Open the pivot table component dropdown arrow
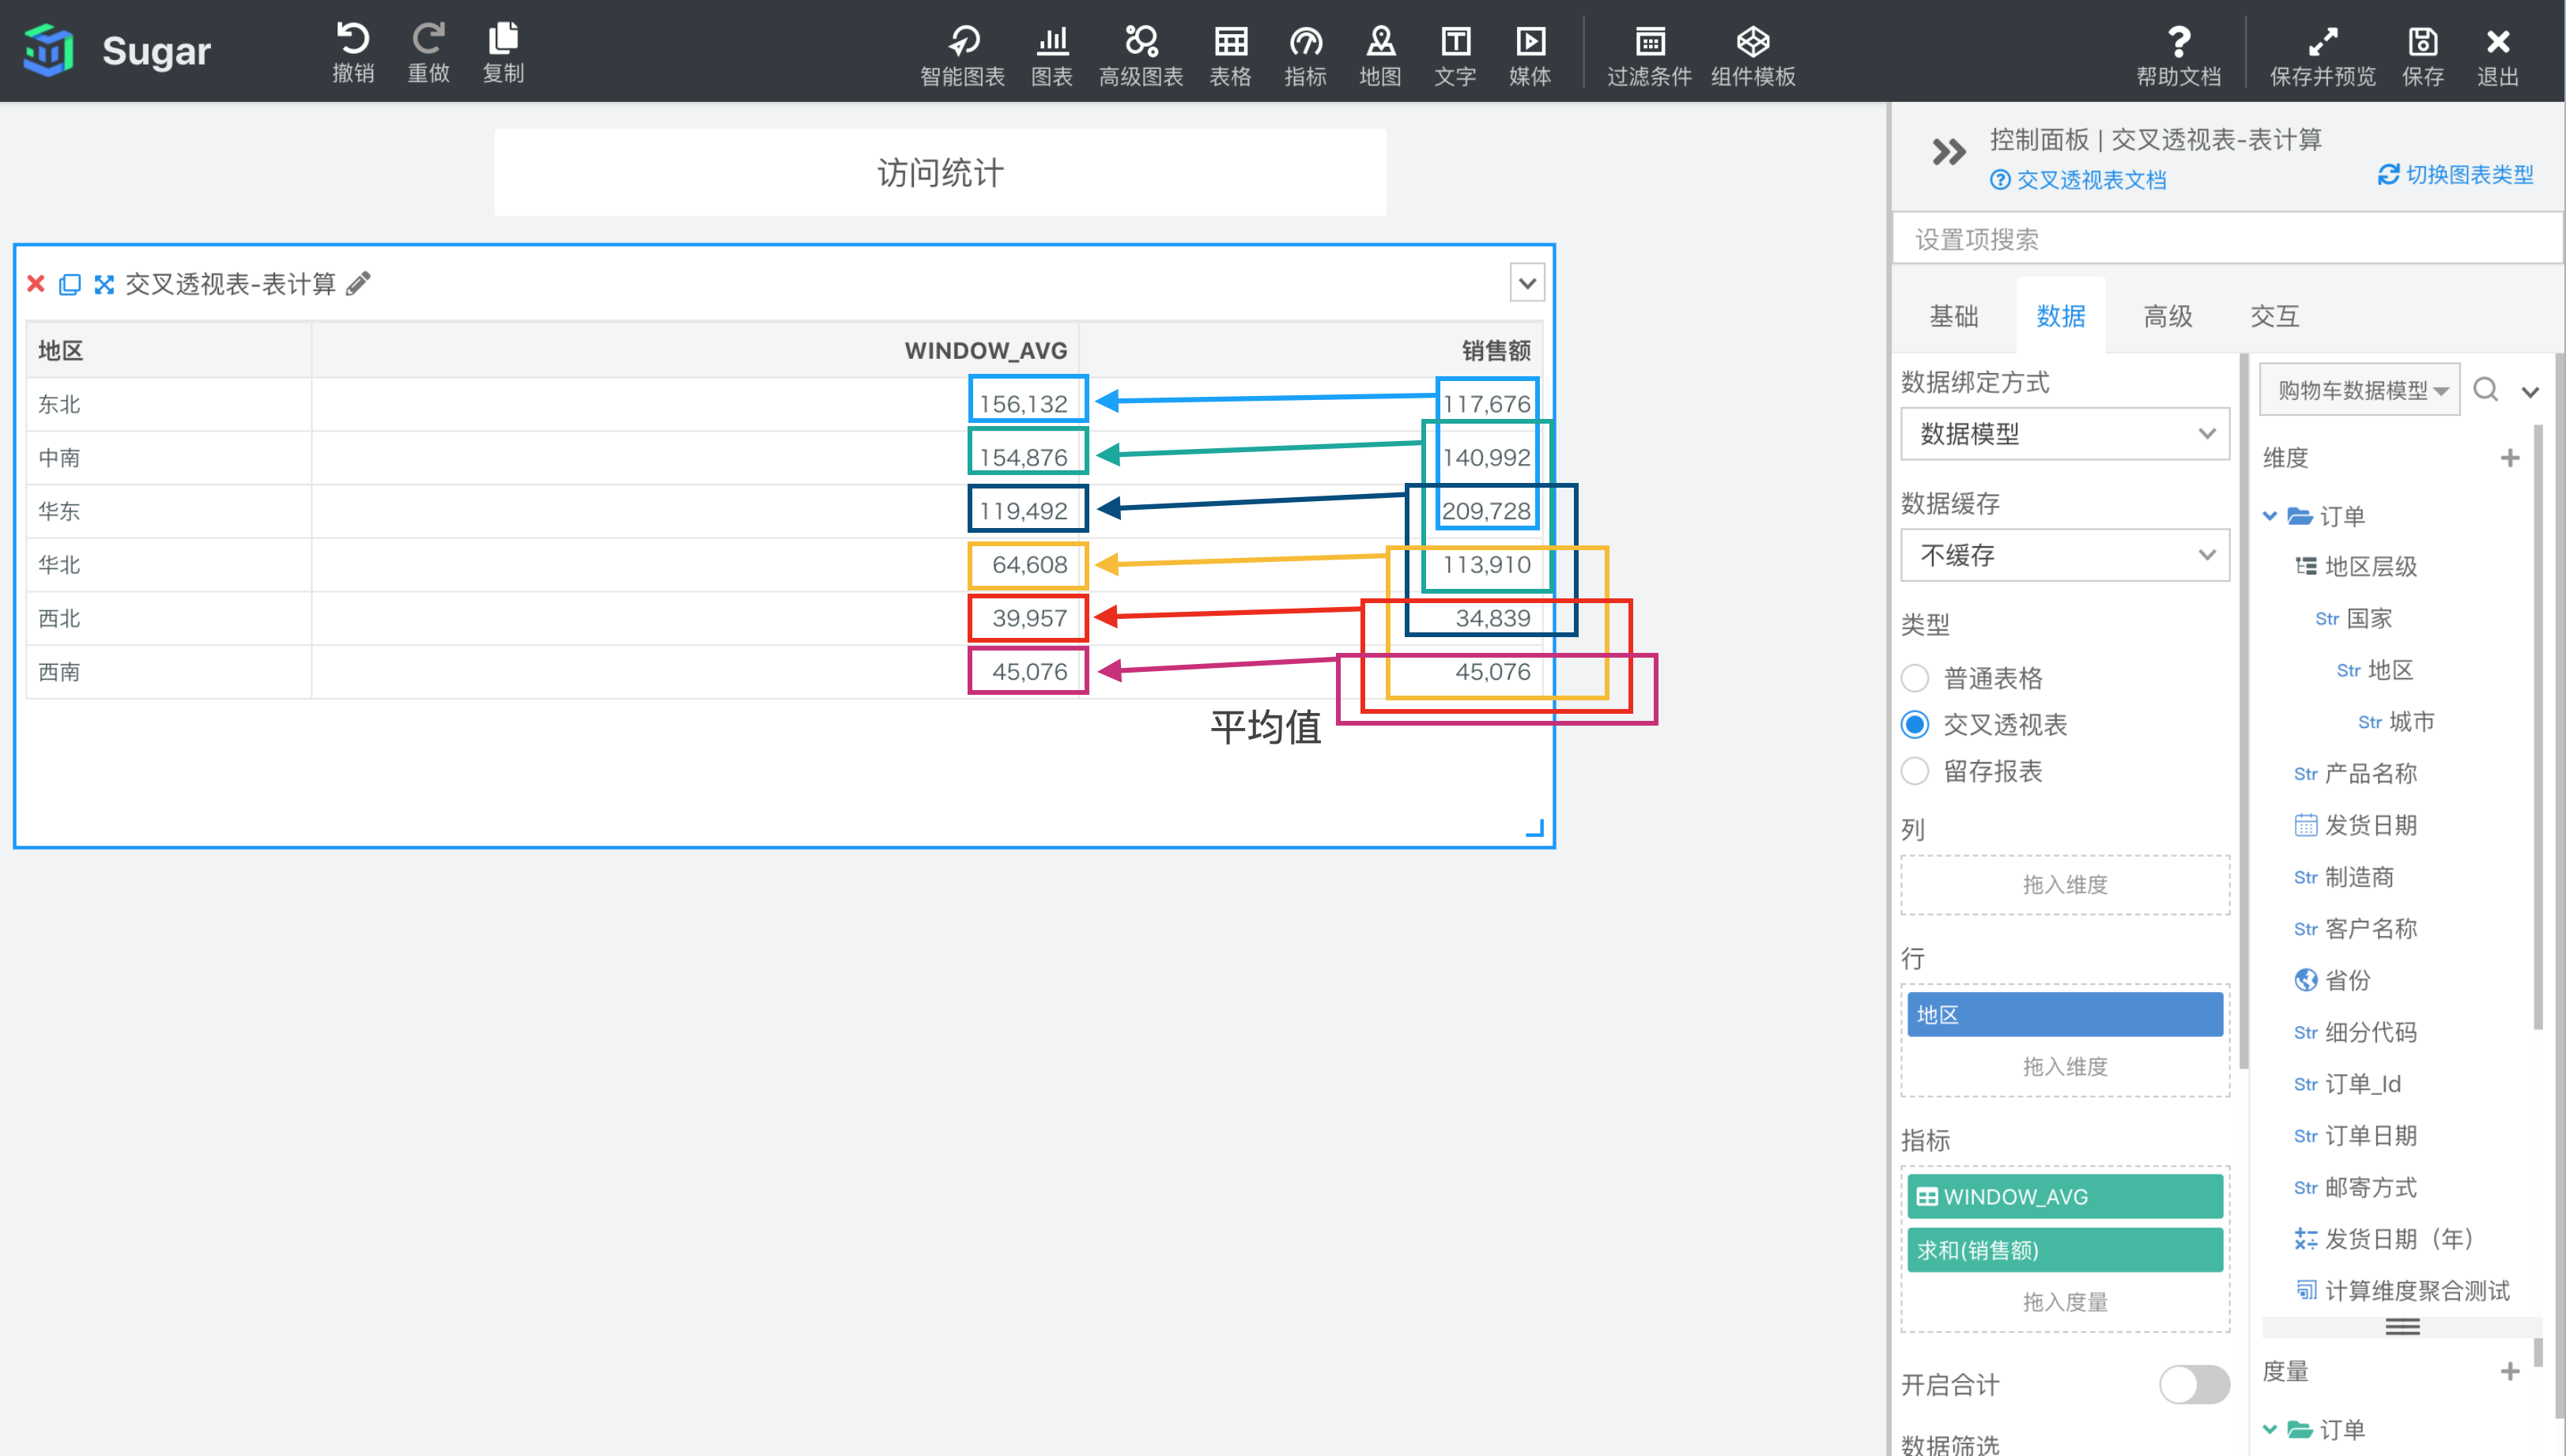Viewport: 2566px width, 1456px height. (1527, 283)
